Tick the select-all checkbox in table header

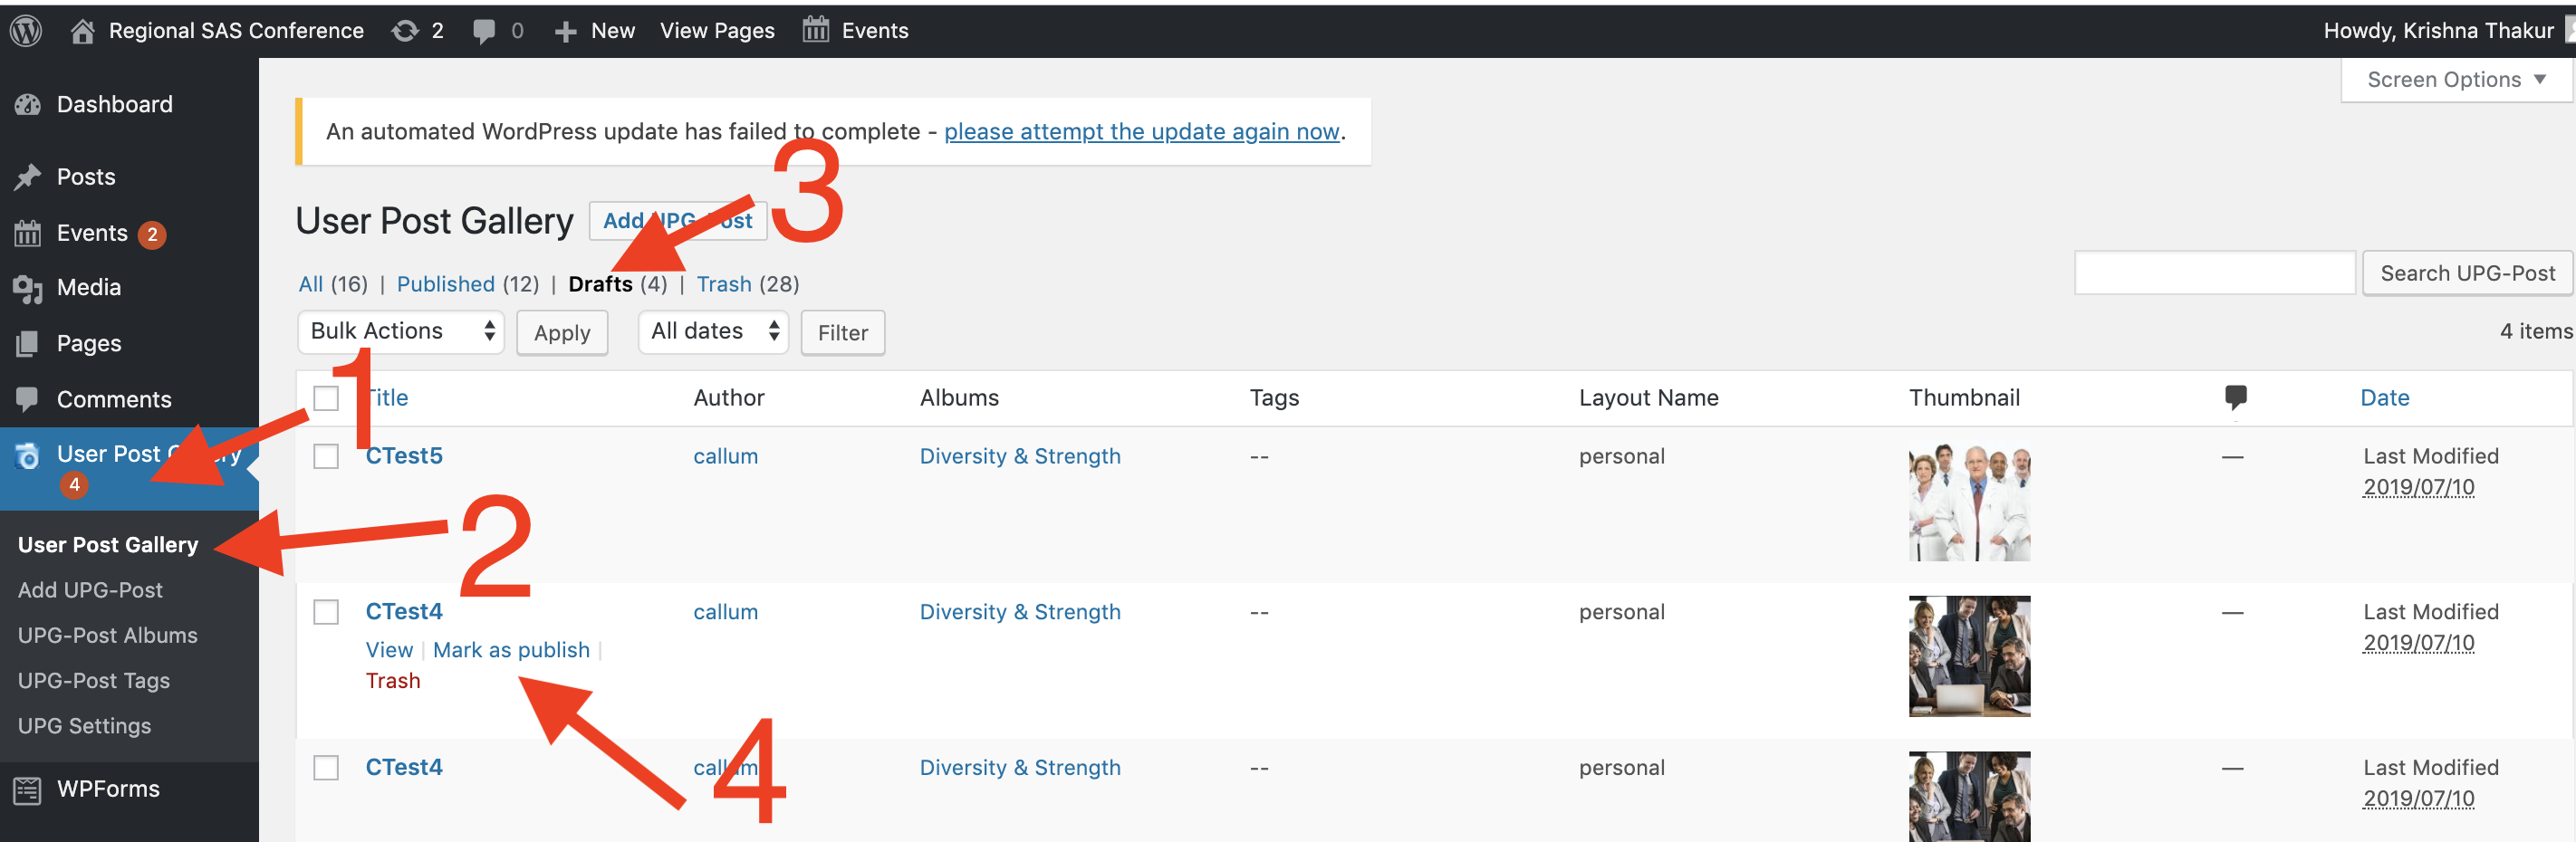[326, 398]
